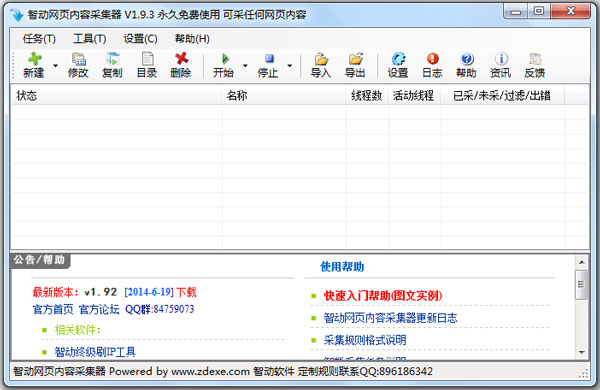
Task: Open the 任务(T) menu
Action: click(x=39, y=39)
